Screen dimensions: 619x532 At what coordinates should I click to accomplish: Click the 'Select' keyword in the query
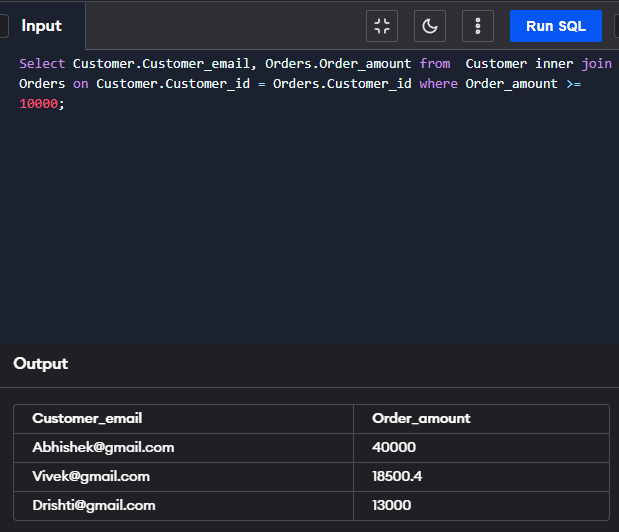(42, 64)
